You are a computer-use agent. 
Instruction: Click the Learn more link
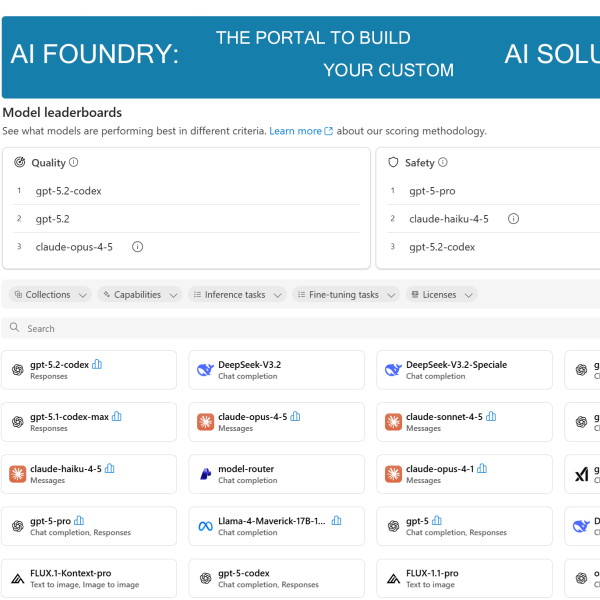click(x=301, y=131)
